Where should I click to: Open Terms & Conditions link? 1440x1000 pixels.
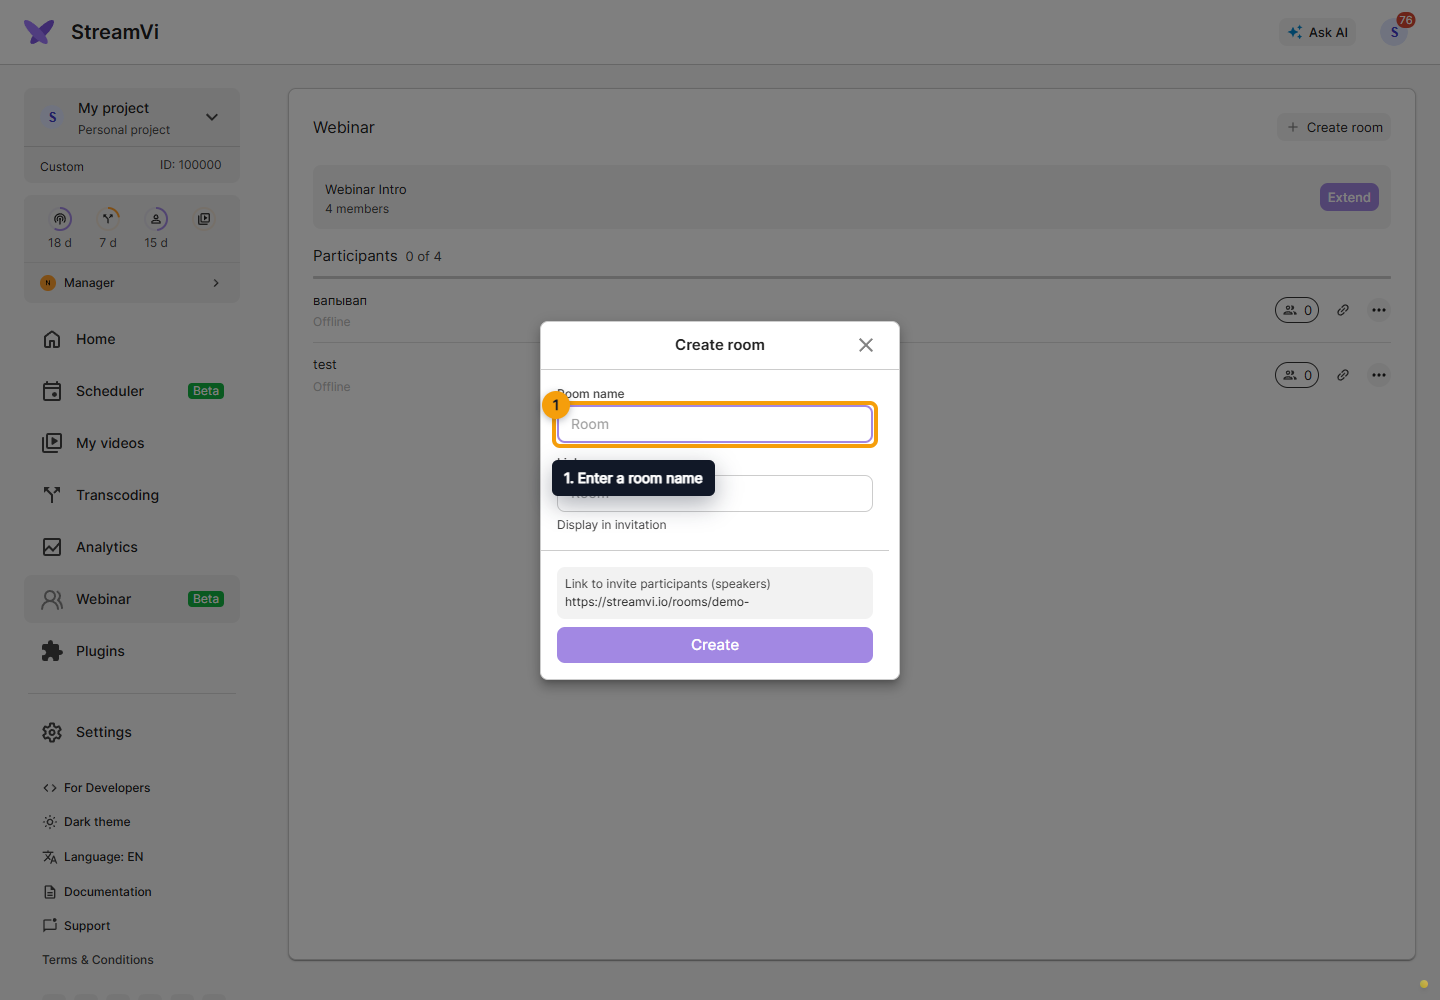pos(98,960)
